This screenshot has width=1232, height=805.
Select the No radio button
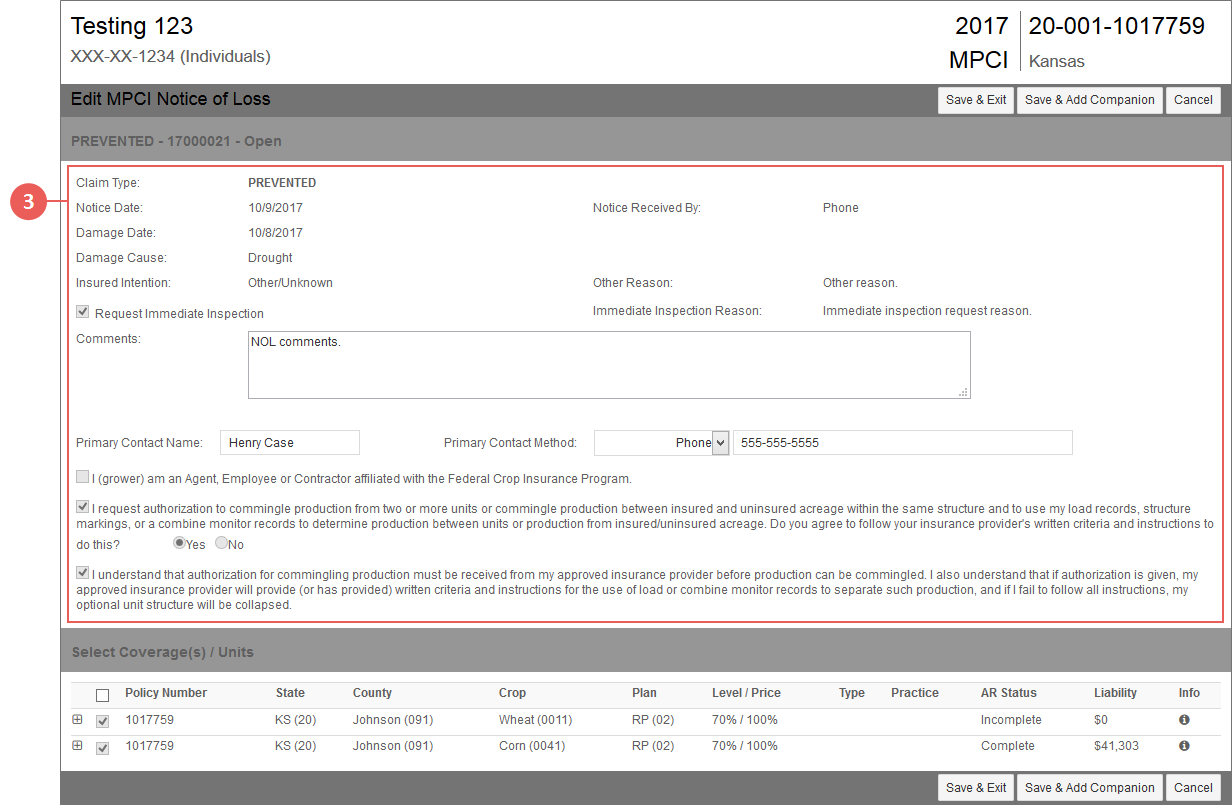pos(221,543)
